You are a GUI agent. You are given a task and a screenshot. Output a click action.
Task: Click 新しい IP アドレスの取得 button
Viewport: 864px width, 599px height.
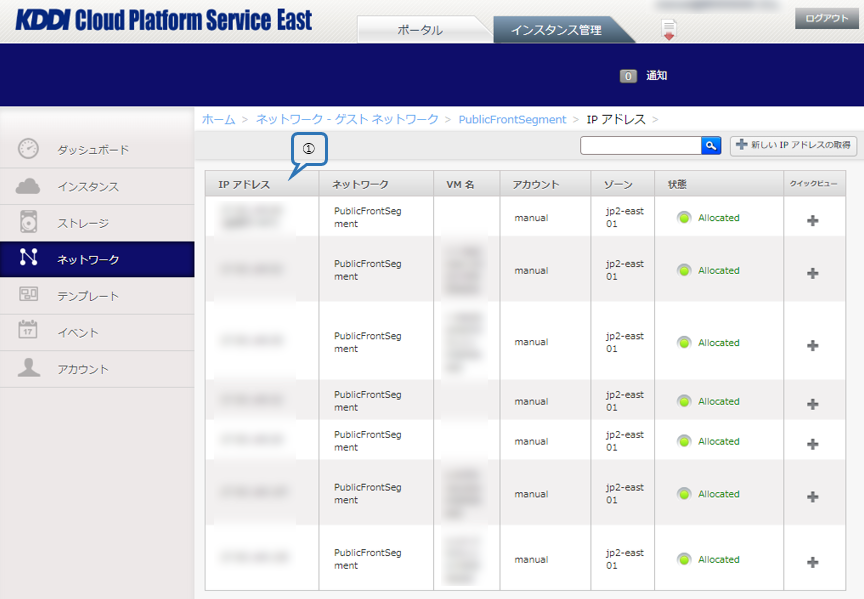coord(793,146)
